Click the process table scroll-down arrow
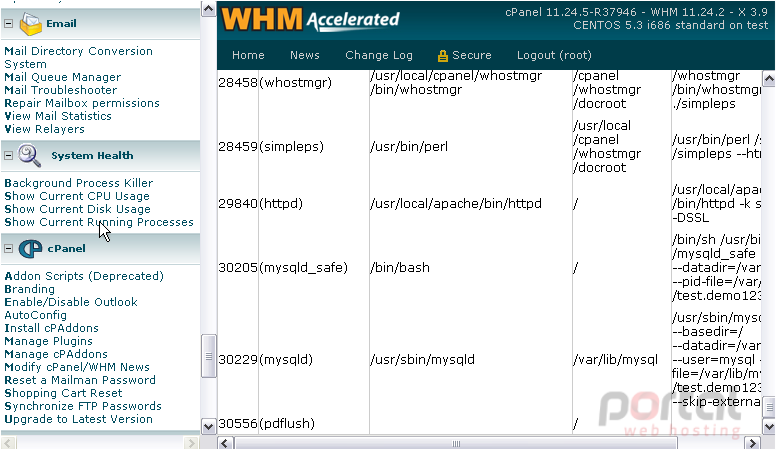Image resolution: width=776 pixels, height=450 pixels. pyautogui.click(x=769, y=427)
